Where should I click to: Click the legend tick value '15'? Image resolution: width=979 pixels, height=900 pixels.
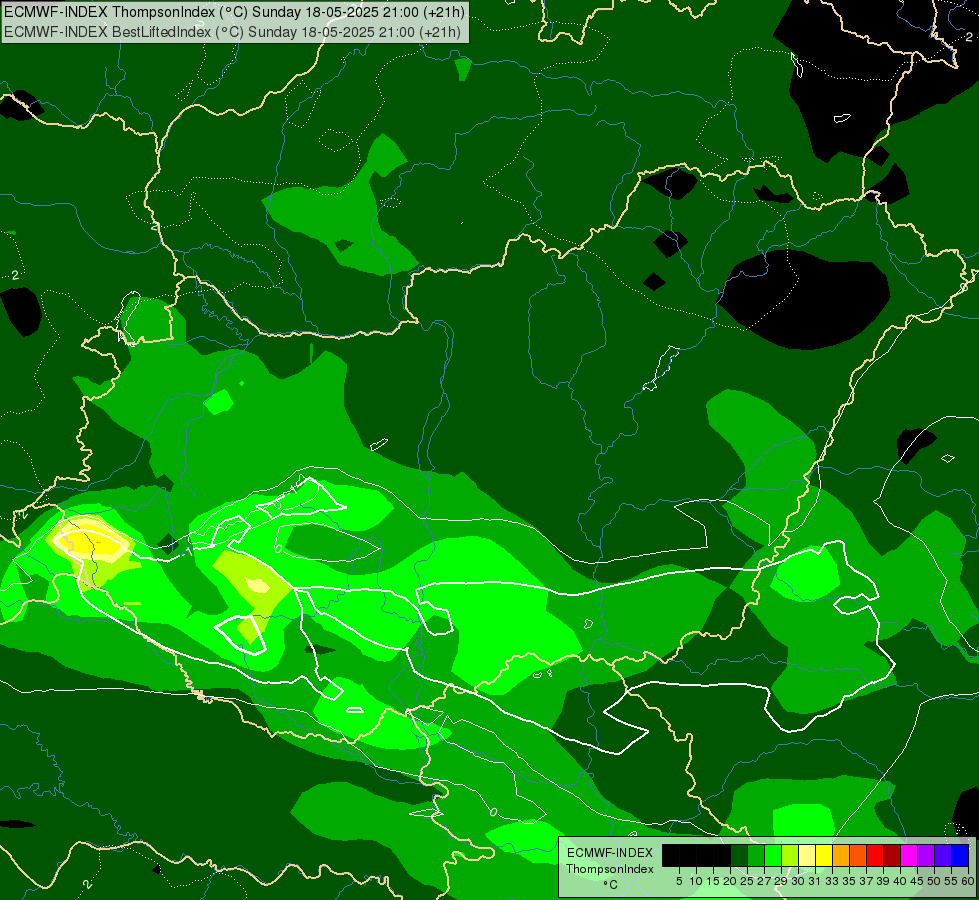coord(713,881)
